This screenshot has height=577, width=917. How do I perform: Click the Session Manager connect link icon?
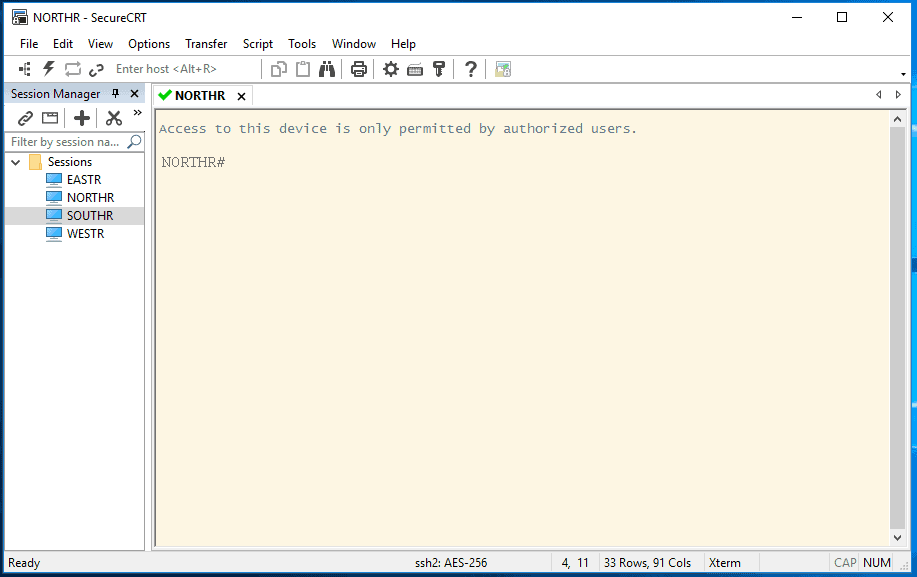click(25, 118)
